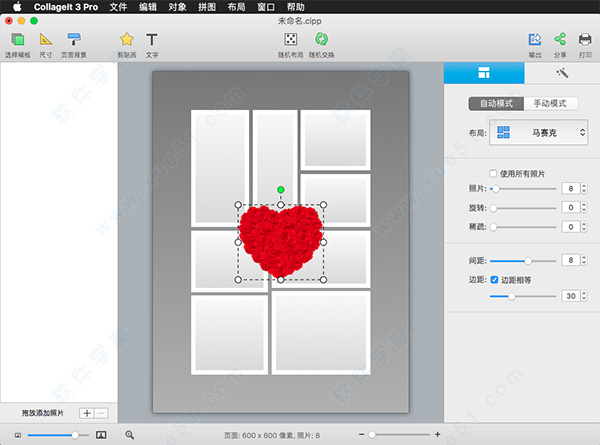The width and height of the screenshot is (600, 445).
Task: Open the 选择模板 template chooser
Action: click(18, 45)
